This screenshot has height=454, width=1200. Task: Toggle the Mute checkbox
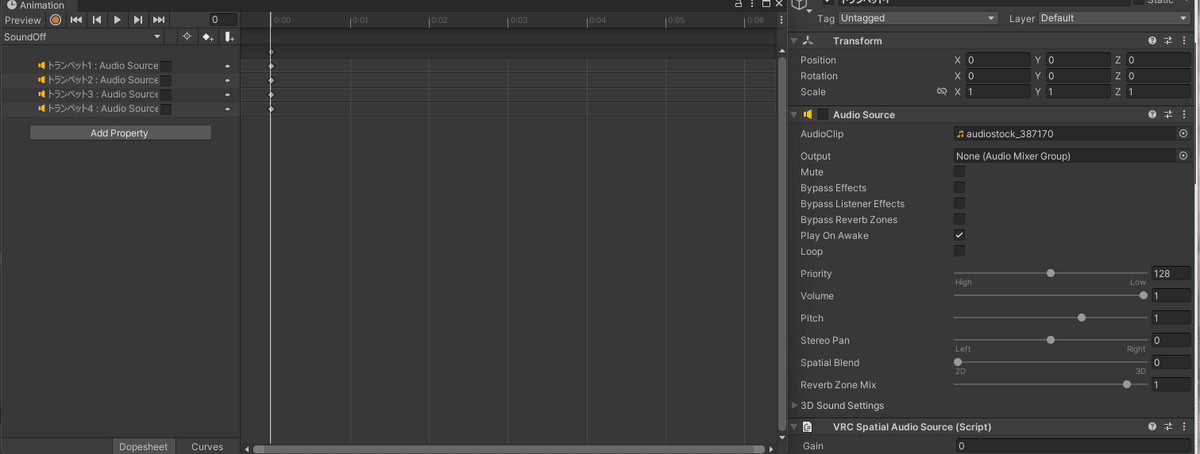pyautogui.click(x=959, y=172)
